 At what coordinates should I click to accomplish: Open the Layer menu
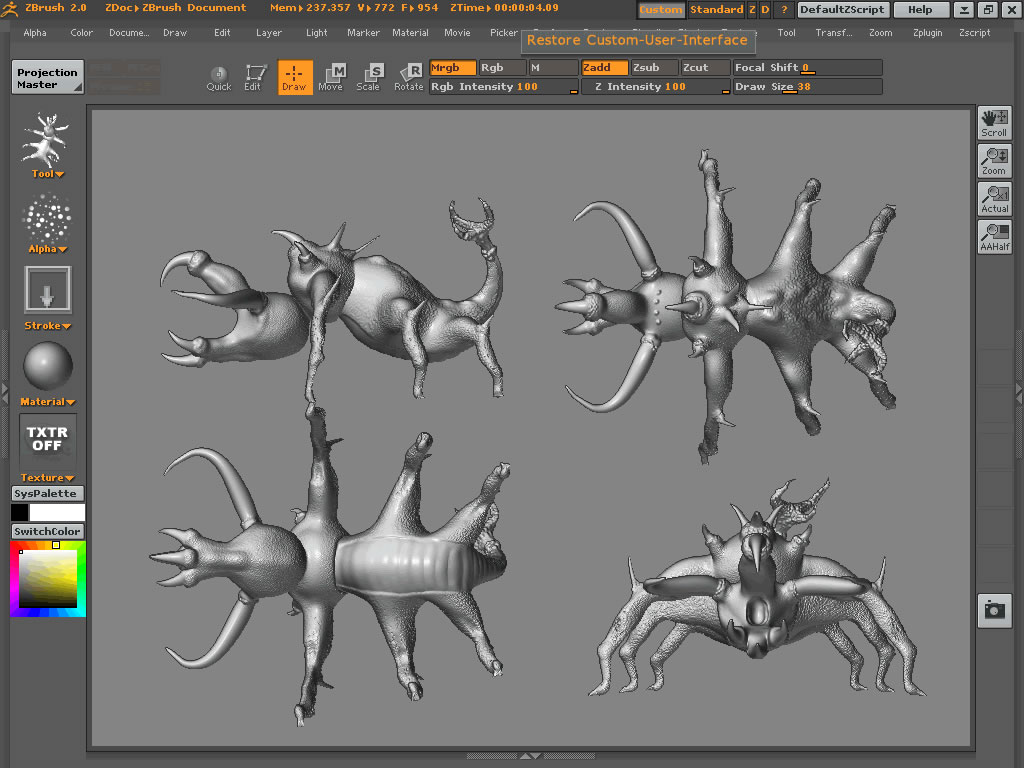(269, 33)
